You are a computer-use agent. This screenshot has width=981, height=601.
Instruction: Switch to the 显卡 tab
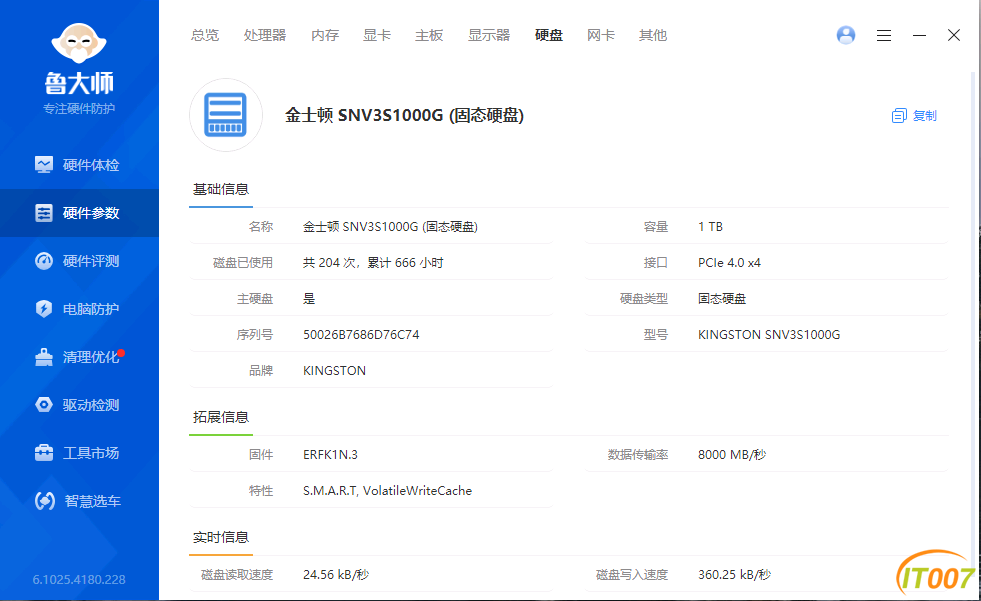377,36
